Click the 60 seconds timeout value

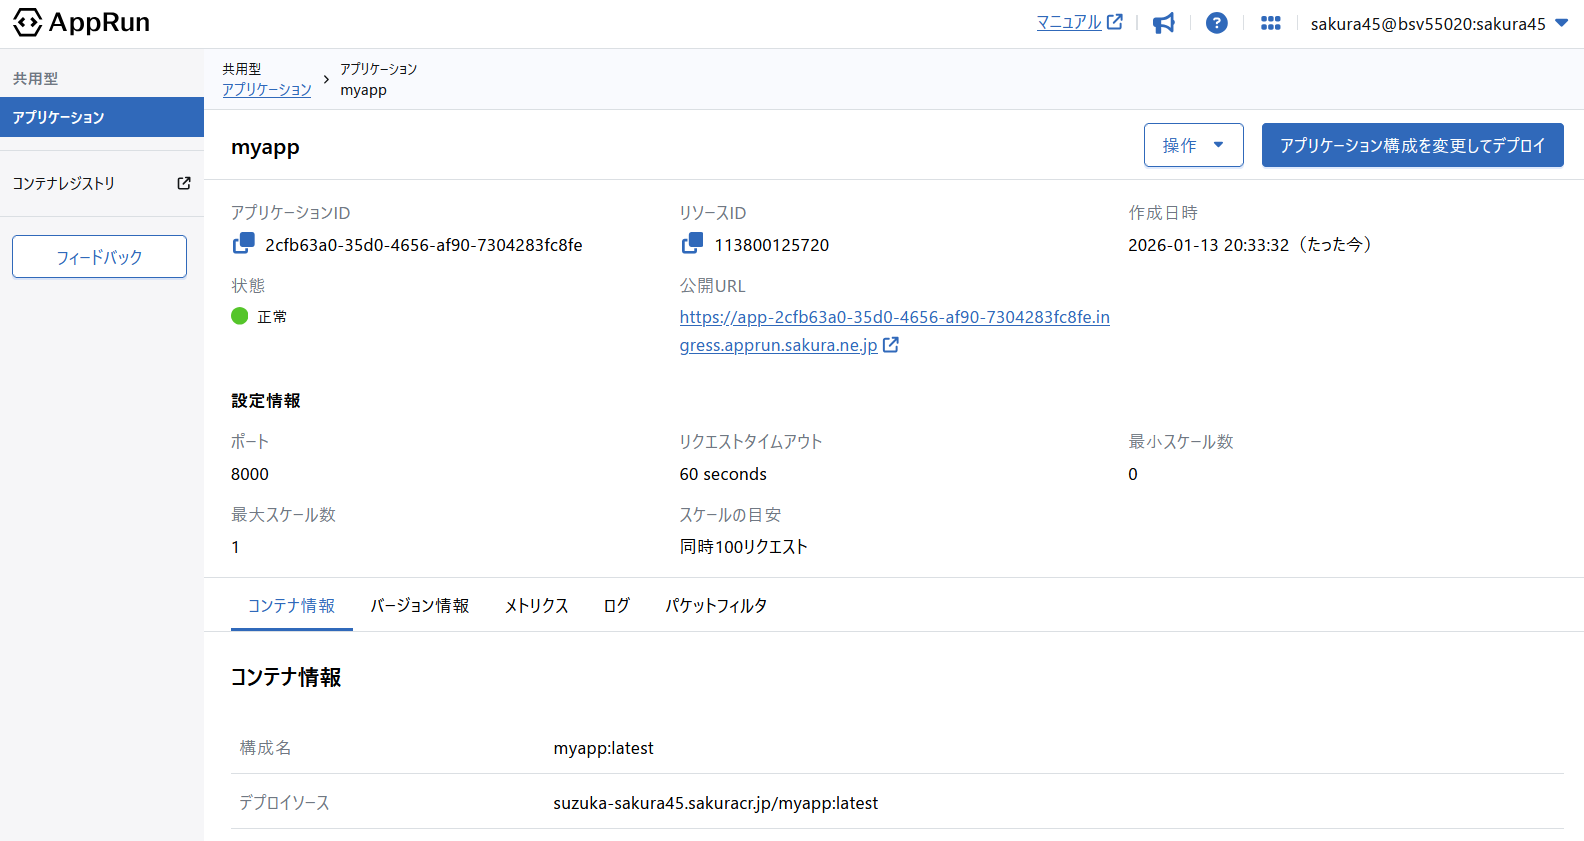pyautogui.click(x=723, y=474)
